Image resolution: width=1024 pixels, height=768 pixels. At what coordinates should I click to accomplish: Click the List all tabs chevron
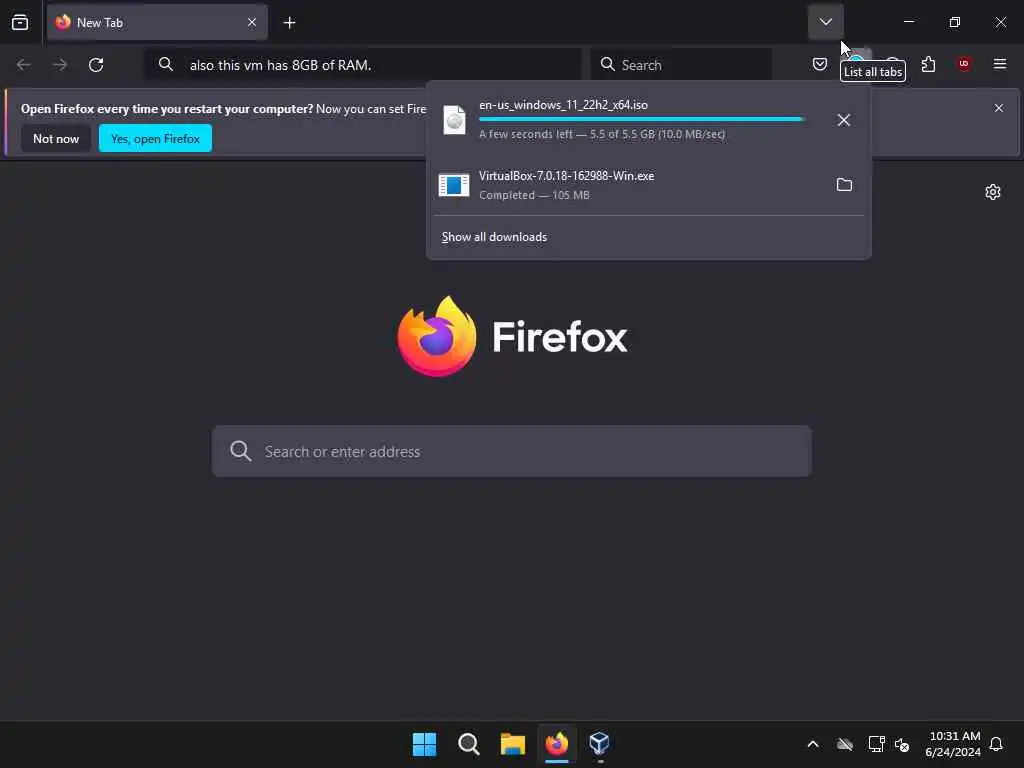click(825, 22)
